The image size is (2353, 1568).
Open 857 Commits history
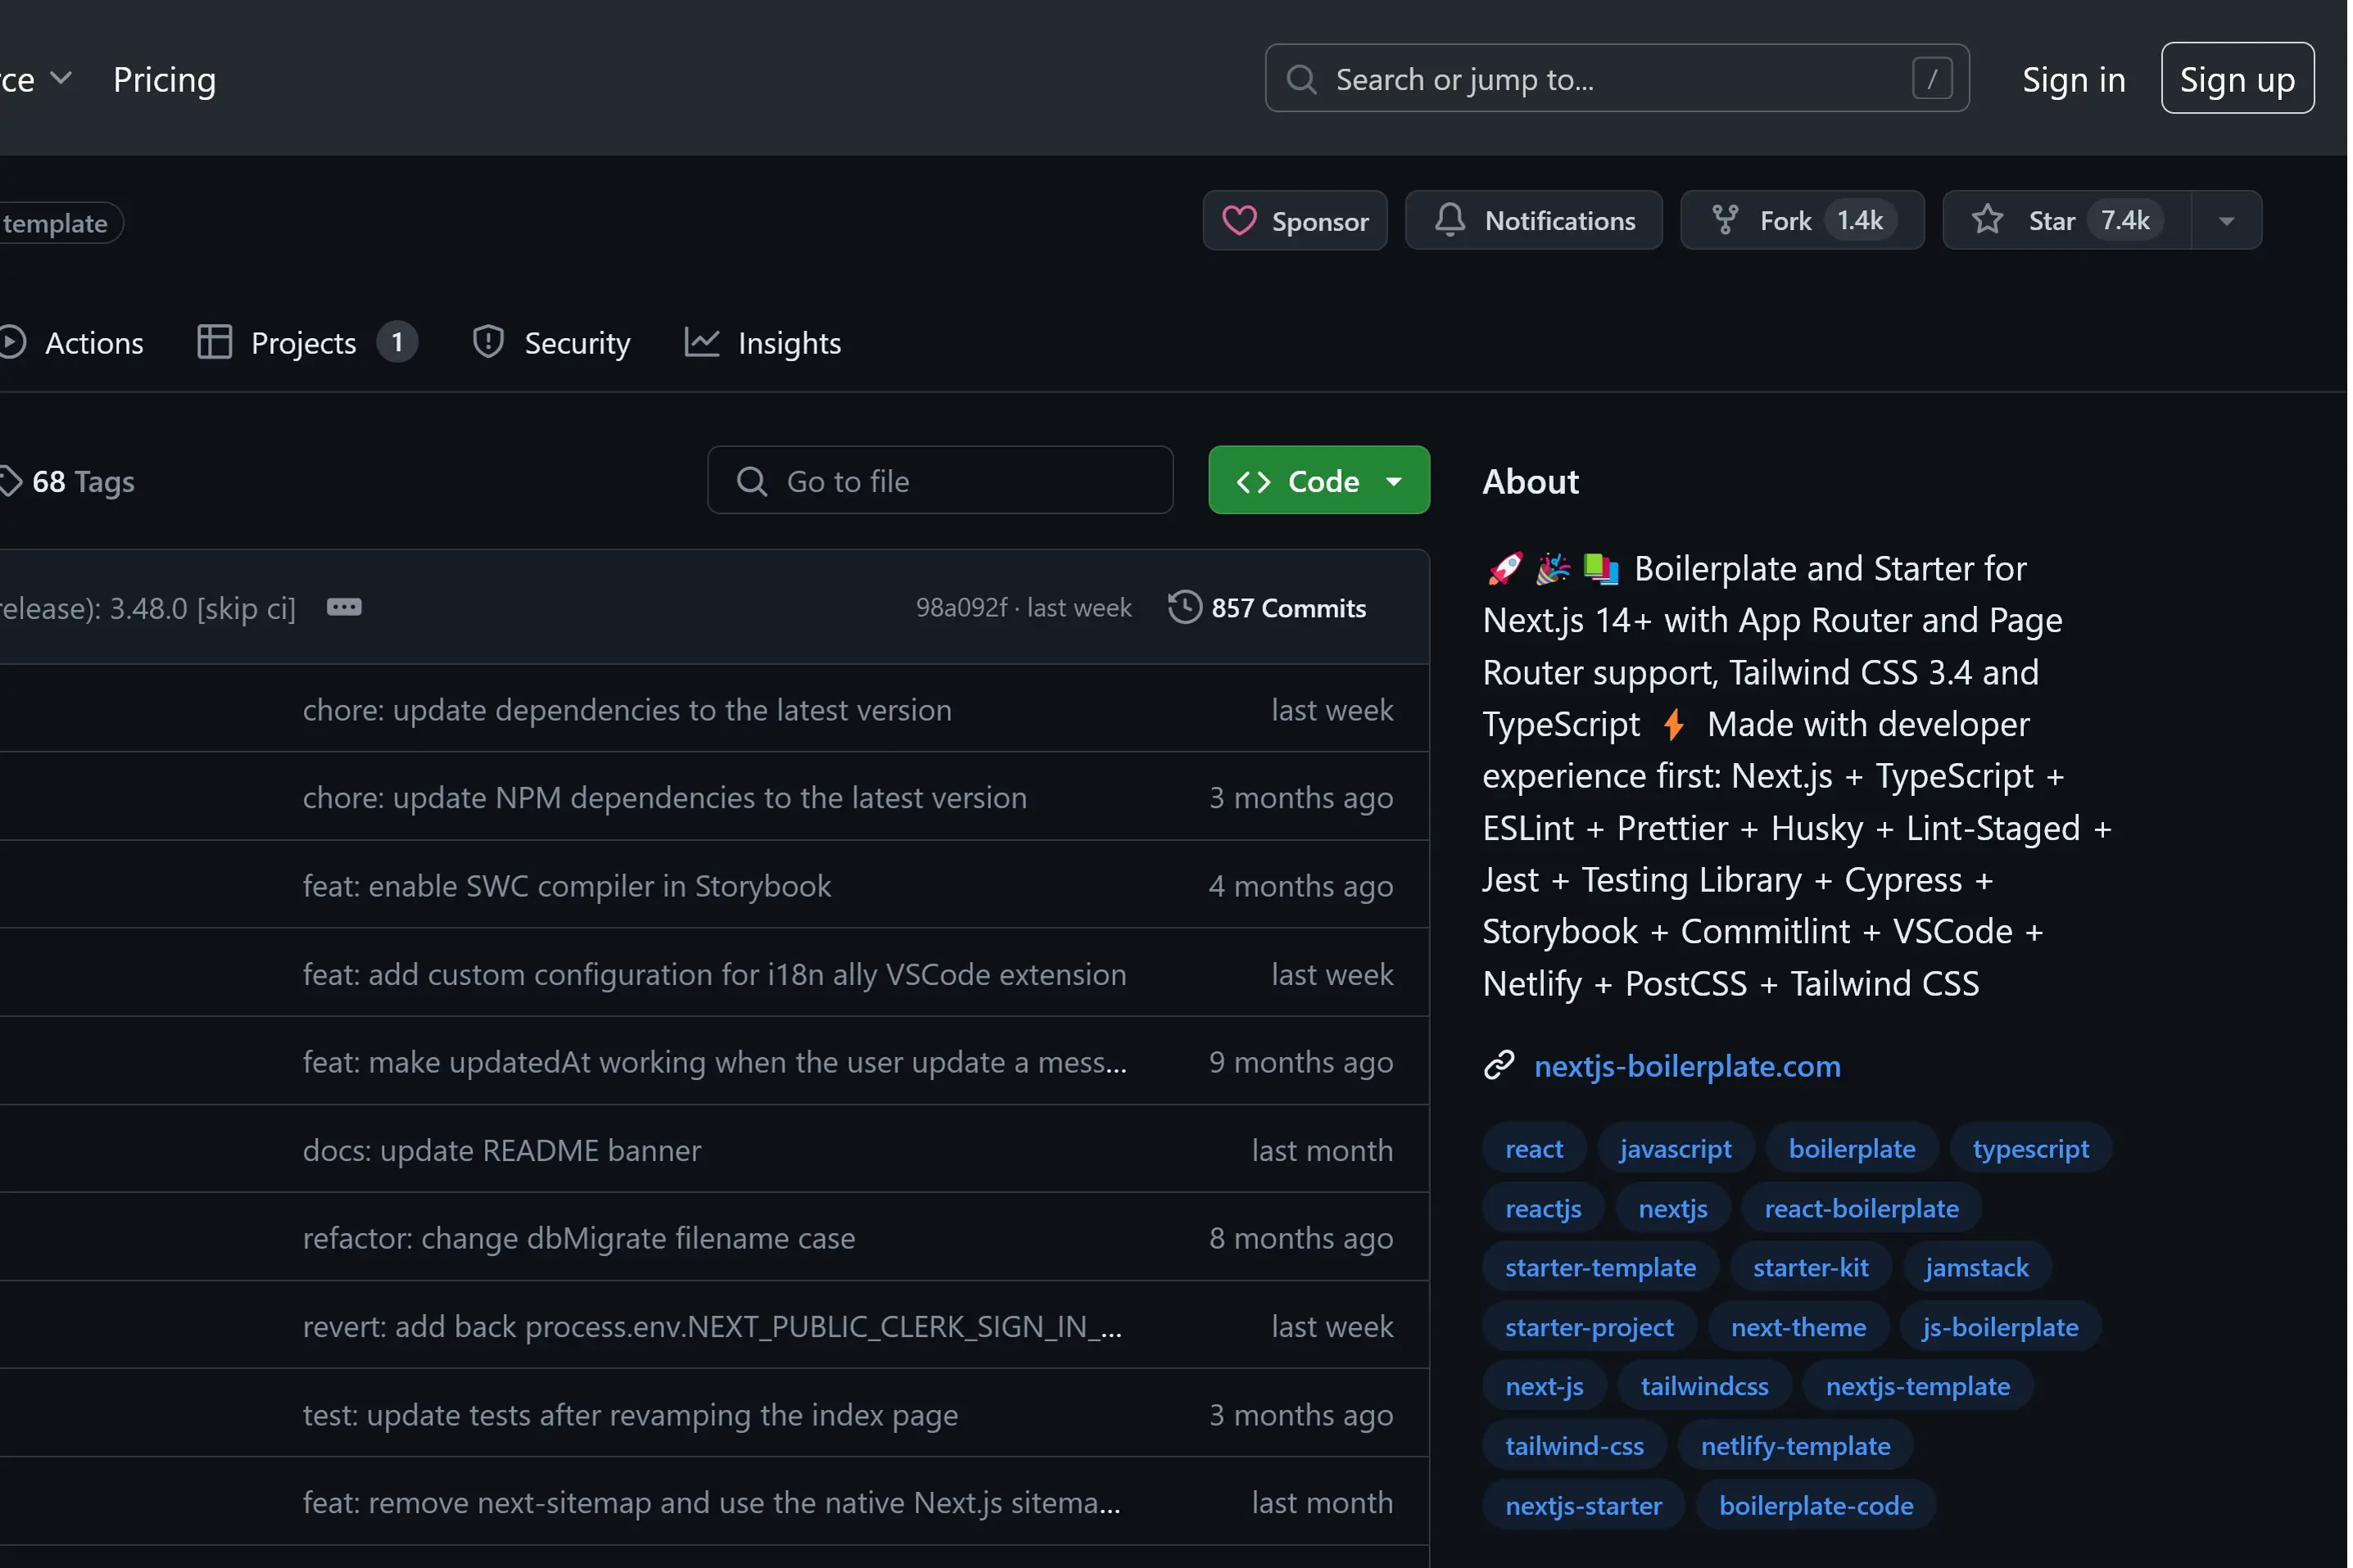1266,607
